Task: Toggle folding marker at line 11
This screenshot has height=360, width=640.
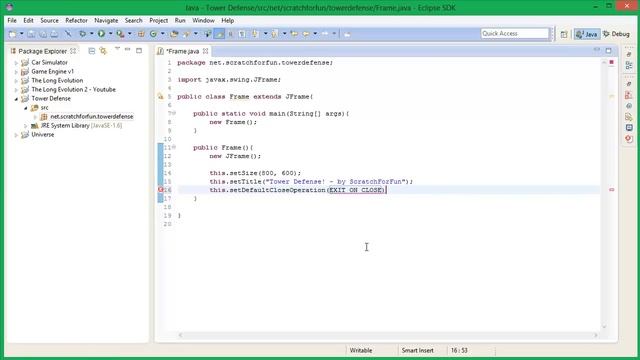Action: pyautogui.click(x=174, y=147)
